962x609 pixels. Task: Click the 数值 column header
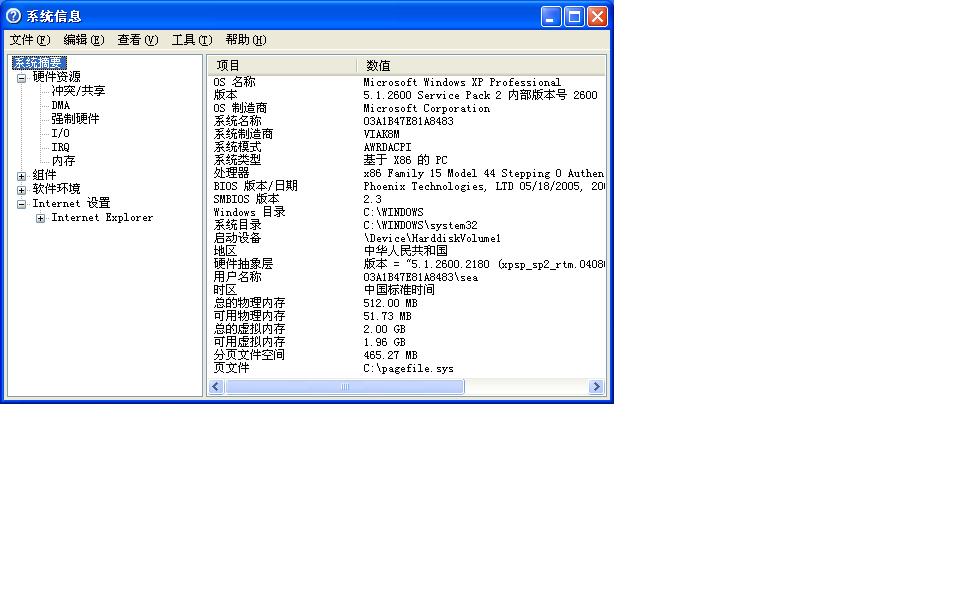pyautogui.click(x=481, y=65)
